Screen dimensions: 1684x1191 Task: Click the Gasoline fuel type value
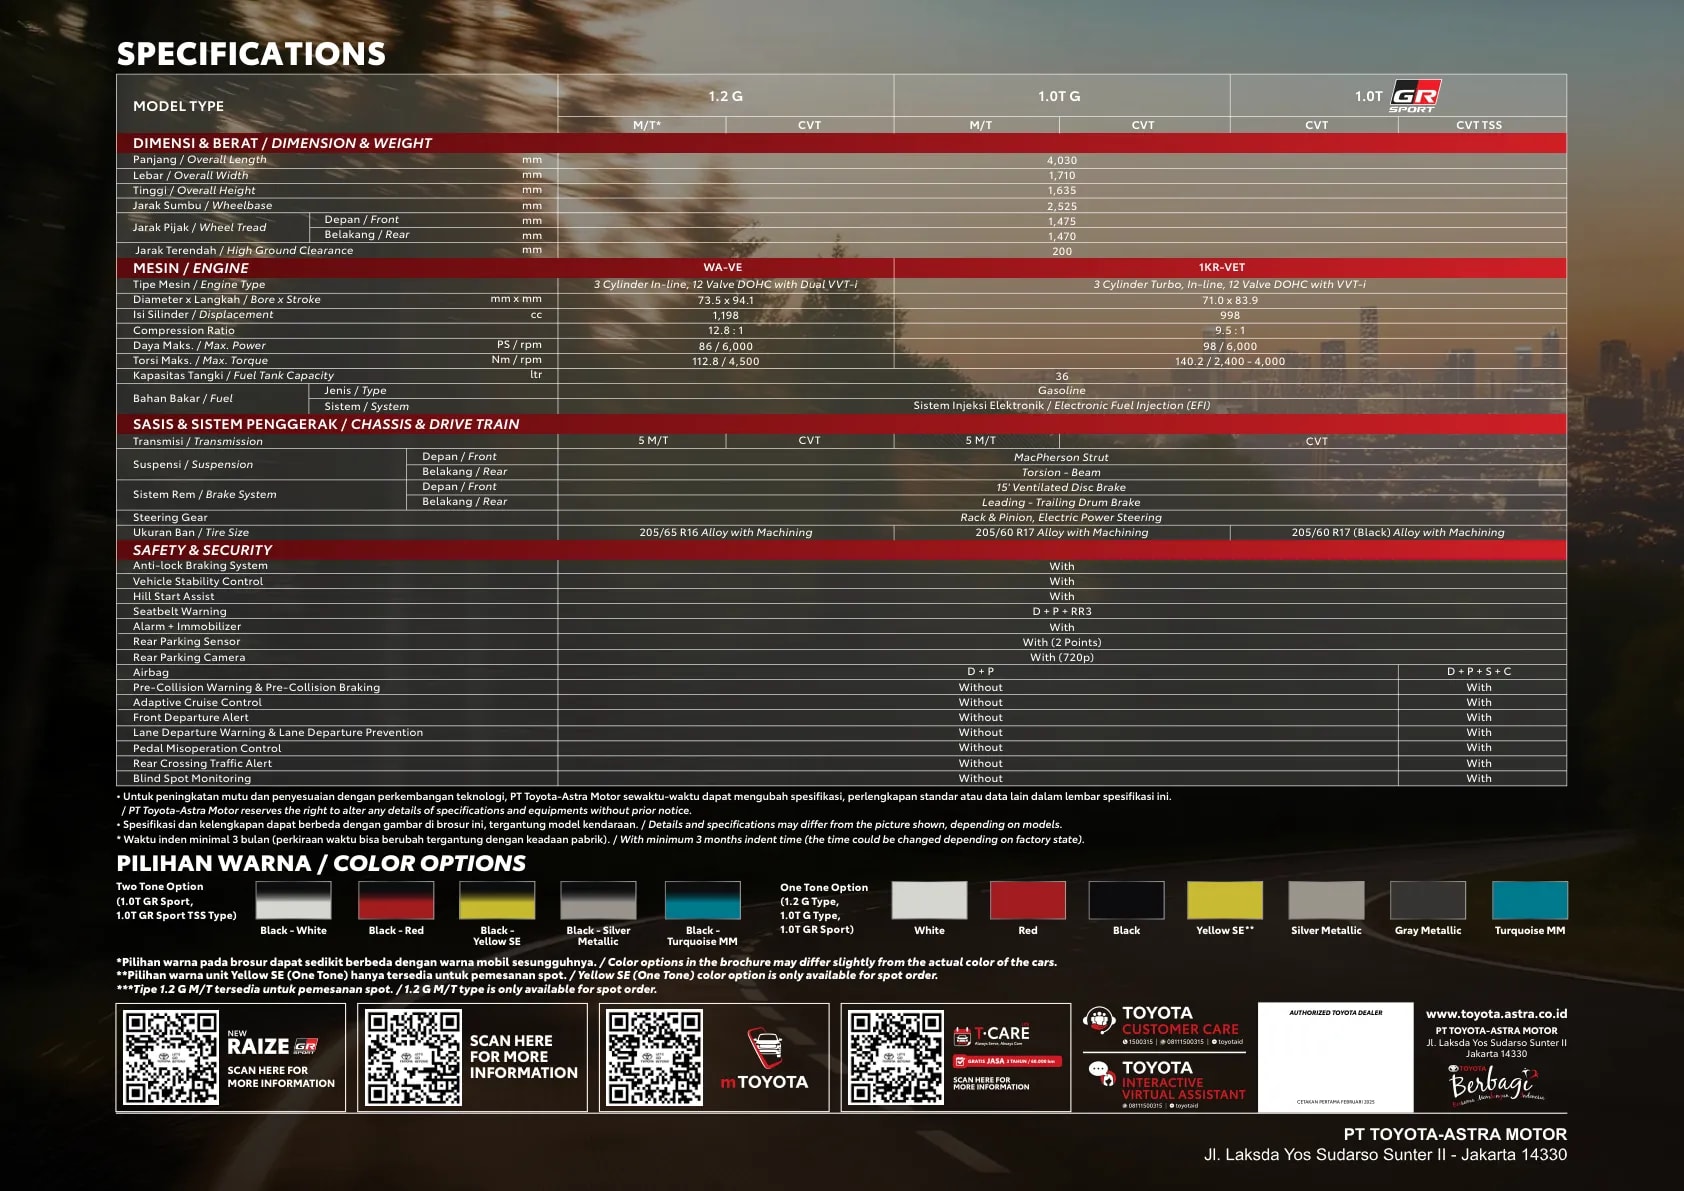[1061, 390]
